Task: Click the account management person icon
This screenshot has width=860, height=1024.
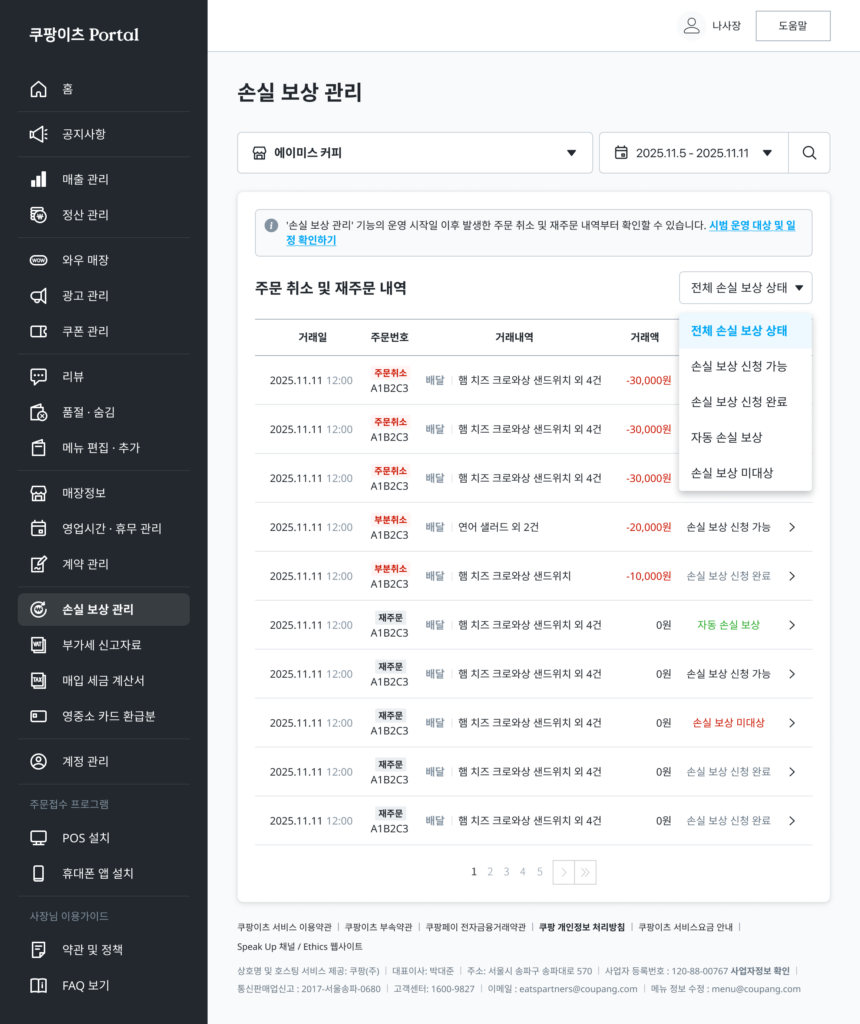Action: (38, 762)
